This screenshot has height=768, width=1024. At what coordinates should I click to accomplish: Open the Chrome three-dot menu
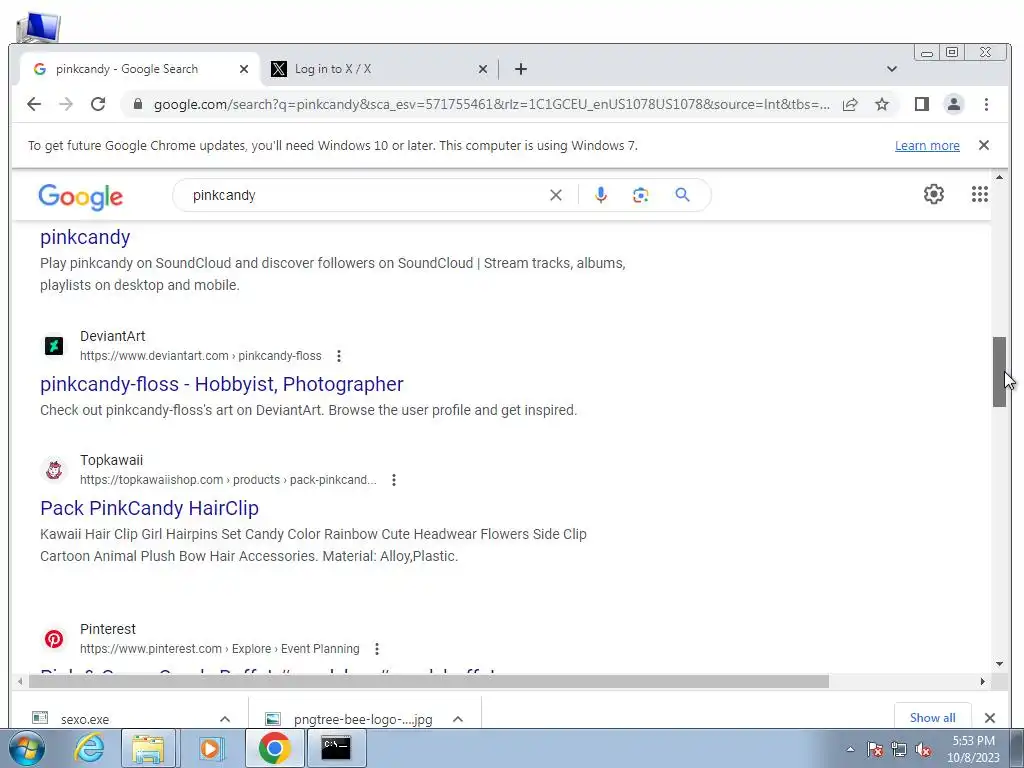point(986,104)
